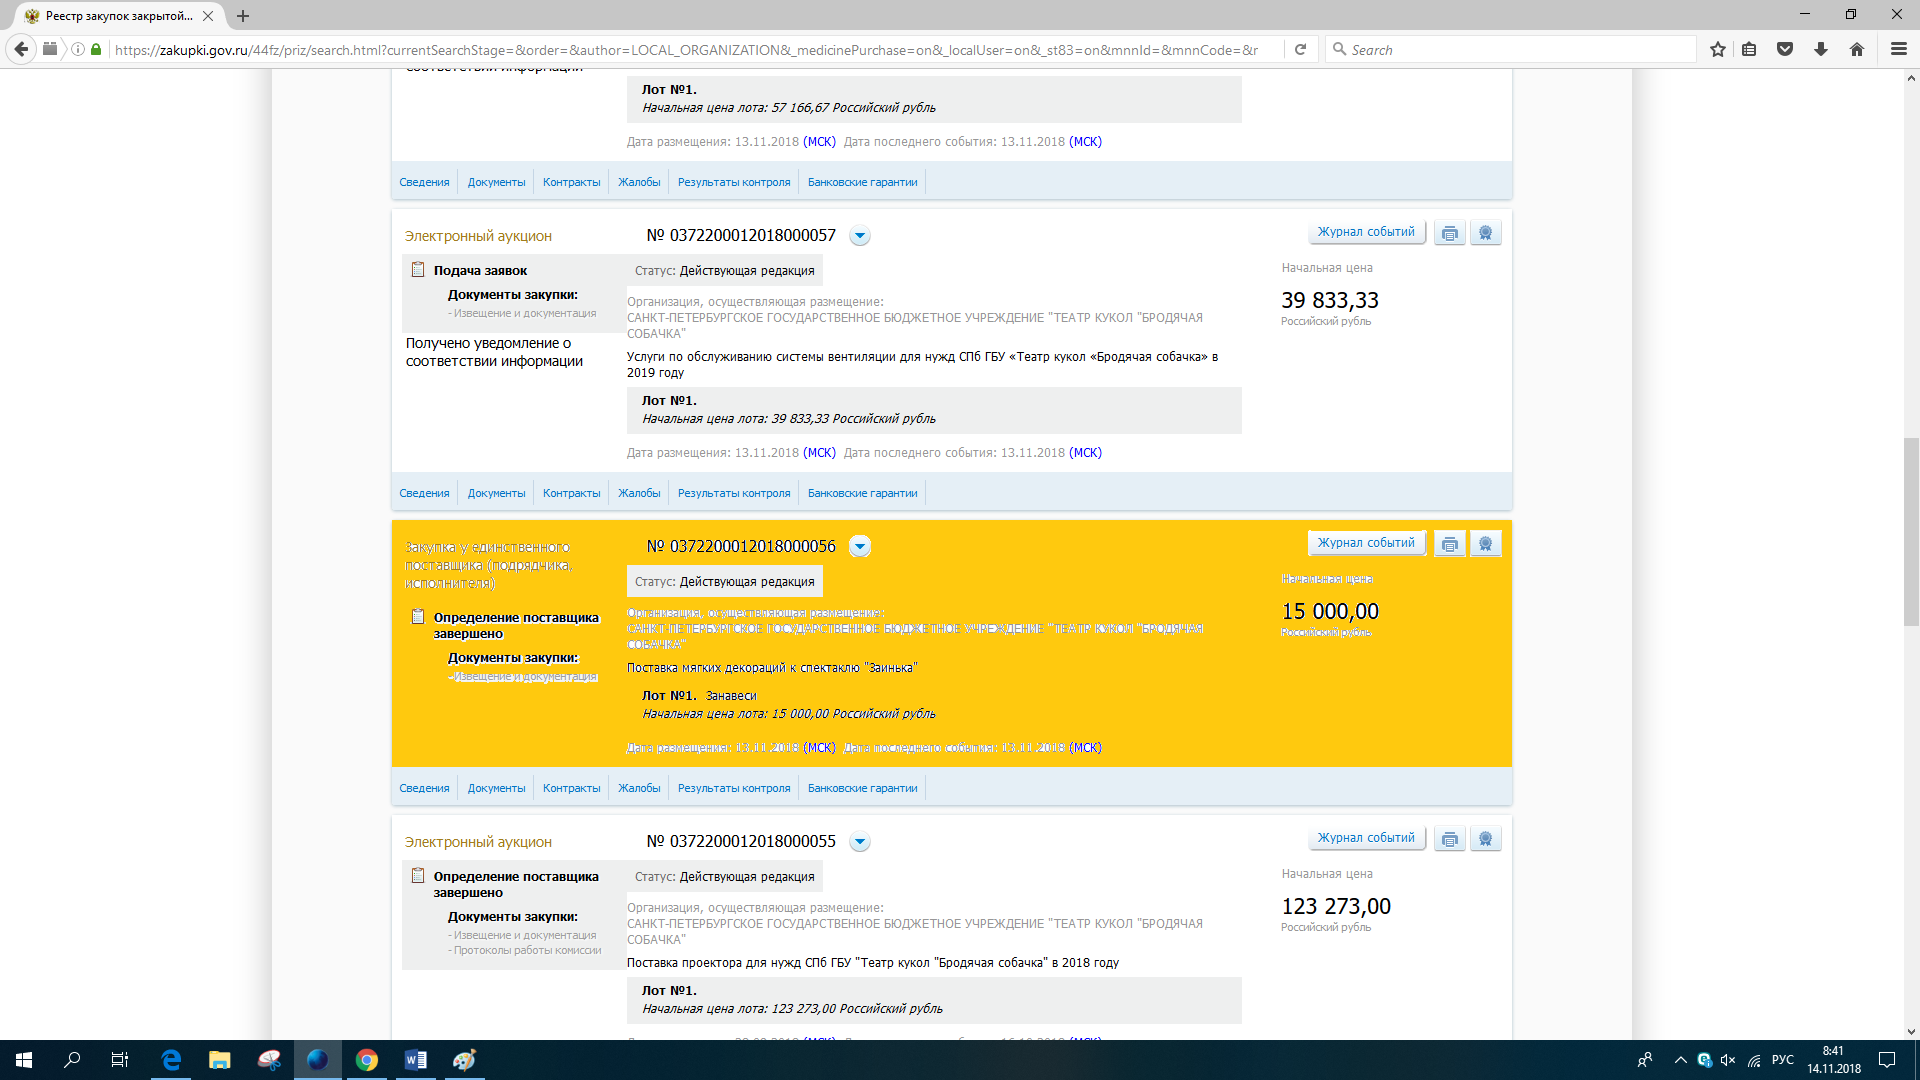Open Извещение и документация under Подача заявок
The height and width of the screenshot is (1080, 1920).
(x=524, y=313)
